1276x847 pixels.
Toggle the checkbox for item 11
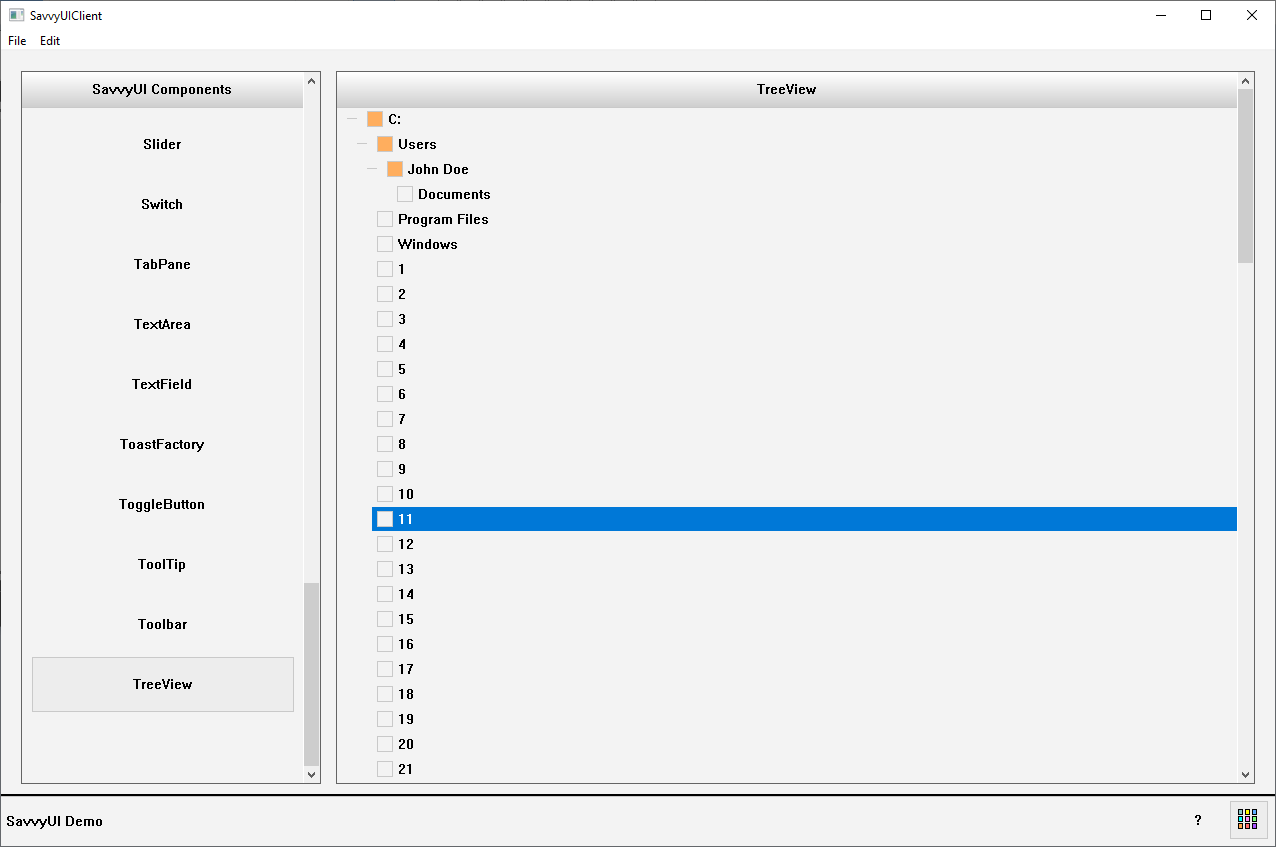pyautogui.click(x=385, y=519)
